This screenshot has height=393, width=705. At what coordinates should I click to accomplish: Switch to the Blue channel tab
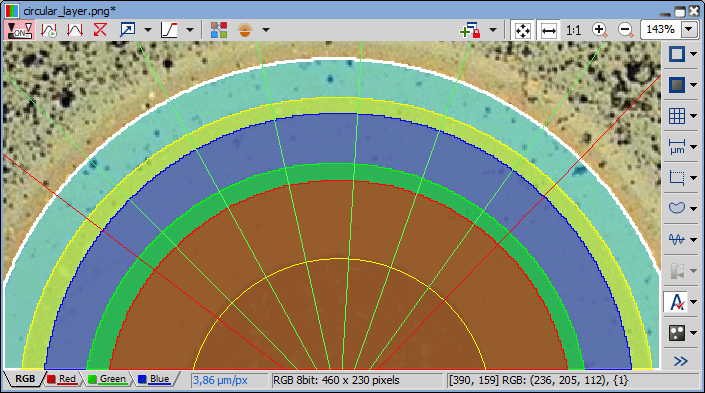[154, 379]
